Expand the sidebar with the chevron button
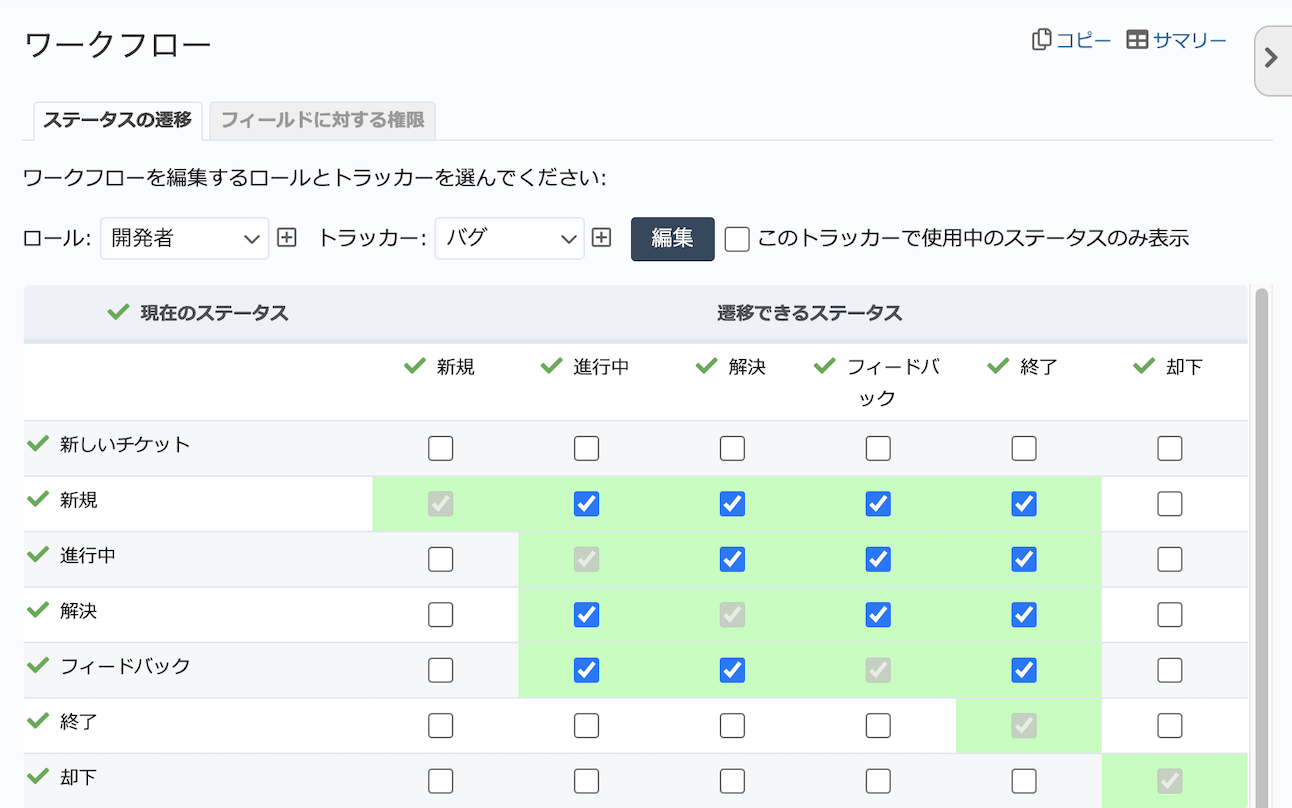1292x808 pixels. [1271, 58]
